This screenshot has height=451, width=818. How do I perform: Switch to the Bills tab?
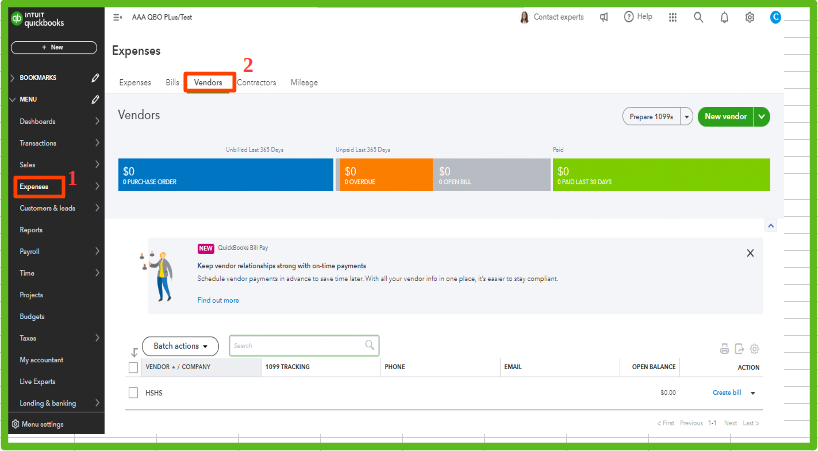172,82
